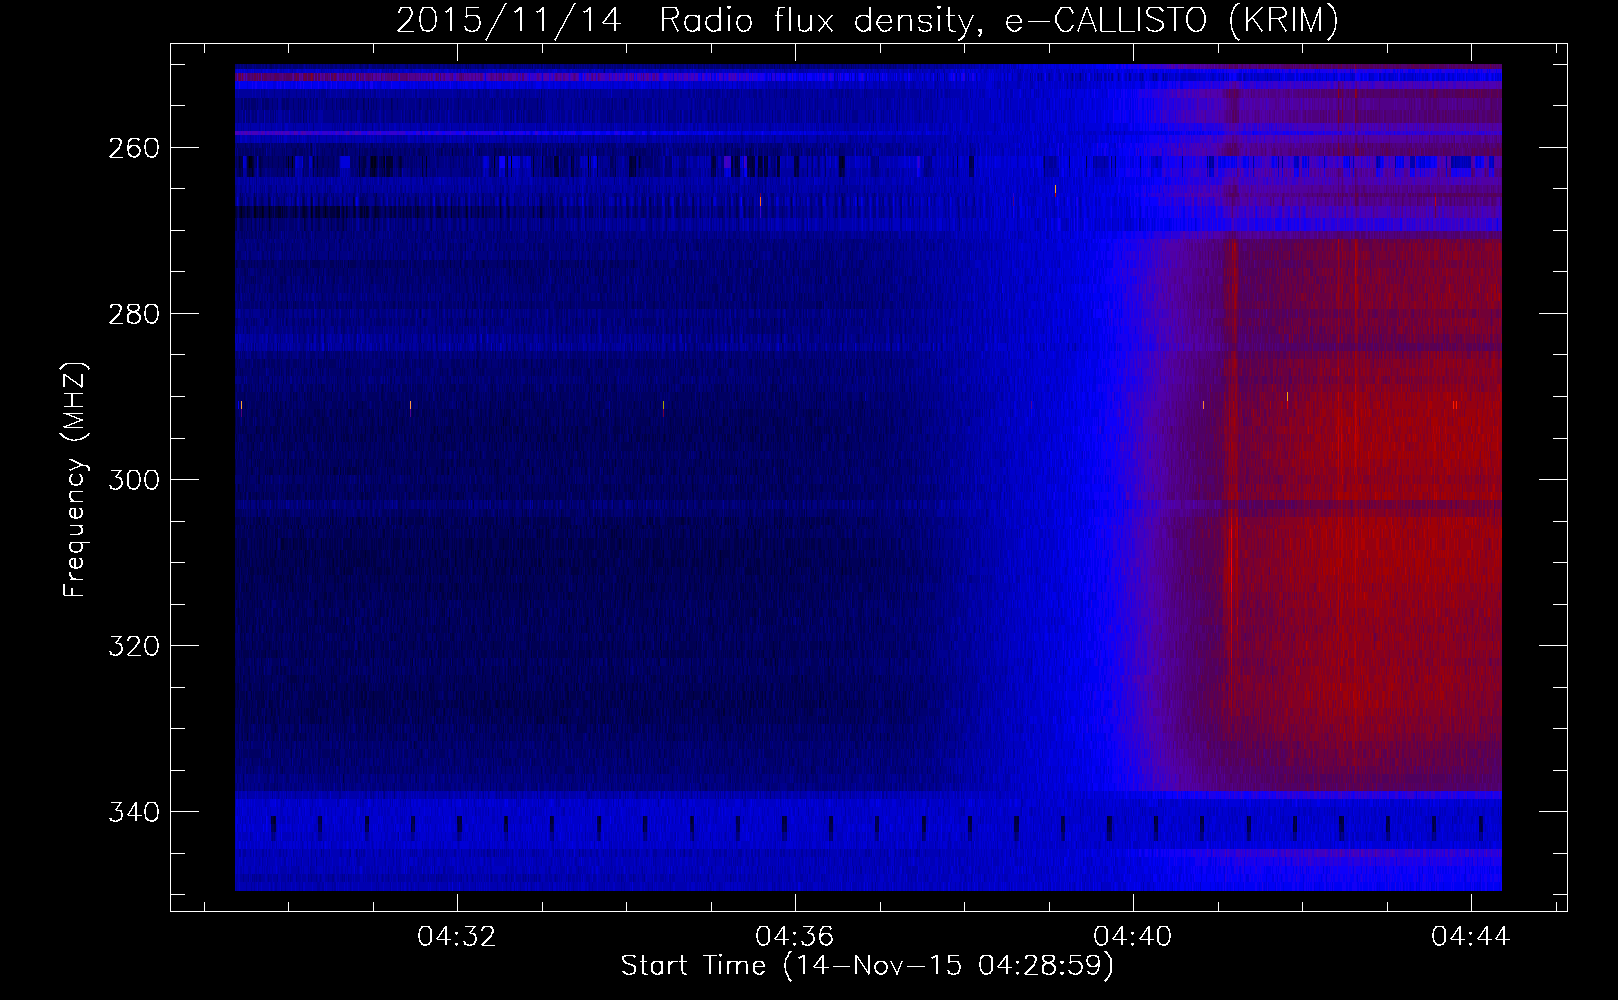Click the 04:40 time tick label

pyautogui.click(x=1133, y=937)
